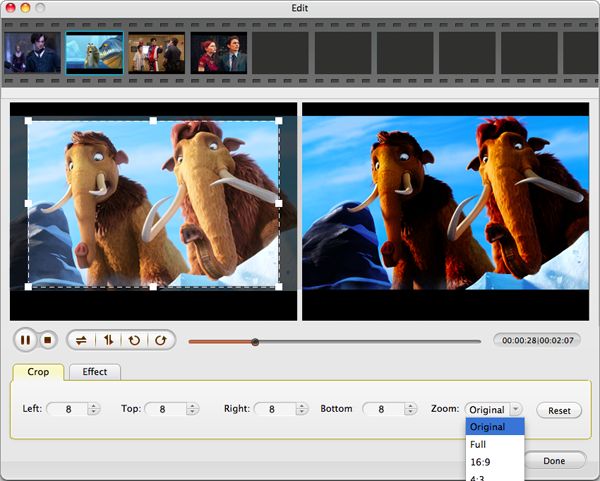The height and width of the screenshot is (481, 600).
Task: Flip video horizontally icon
Action: click(81, 340)
